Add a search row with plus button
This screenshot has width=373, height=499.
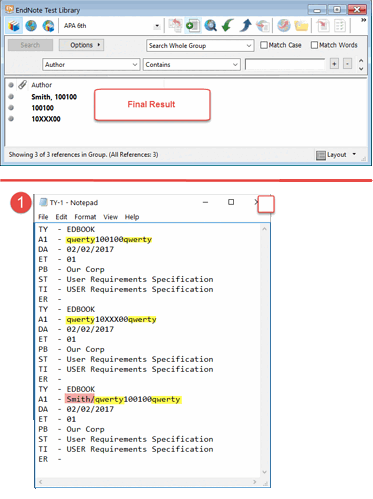point(334,63)
